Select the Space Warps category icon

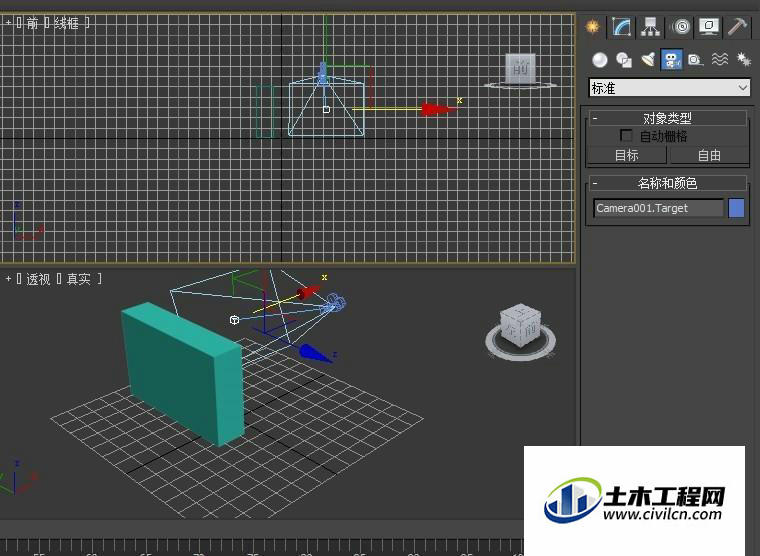click(720, 60)
